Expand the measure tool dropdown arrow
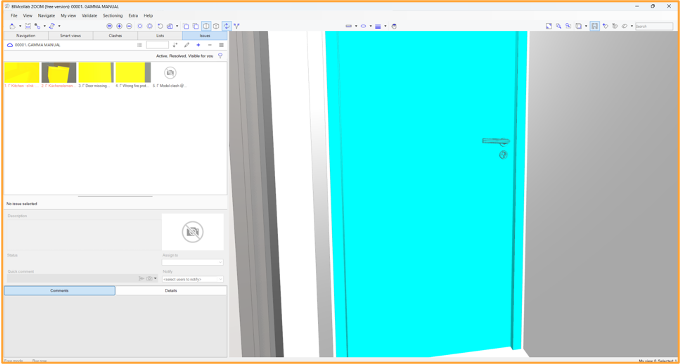 (356, 26)
